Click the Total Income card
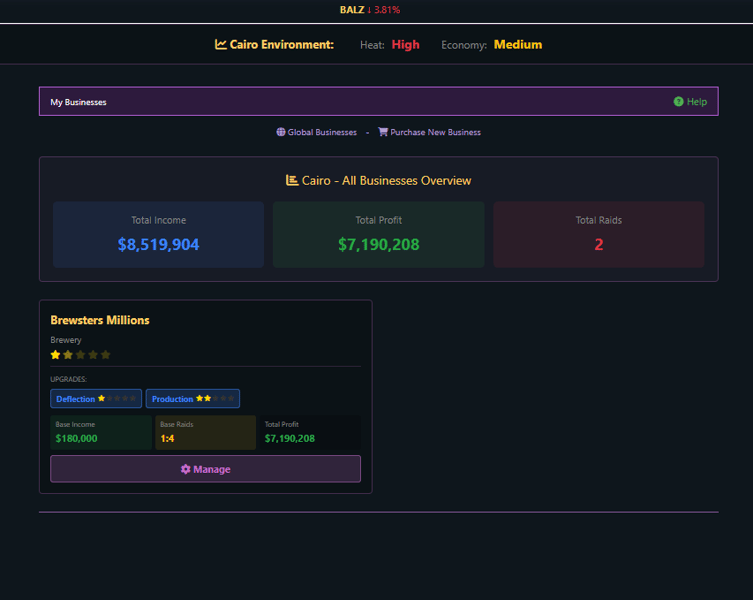753x600 pixels. coord(158,234)
